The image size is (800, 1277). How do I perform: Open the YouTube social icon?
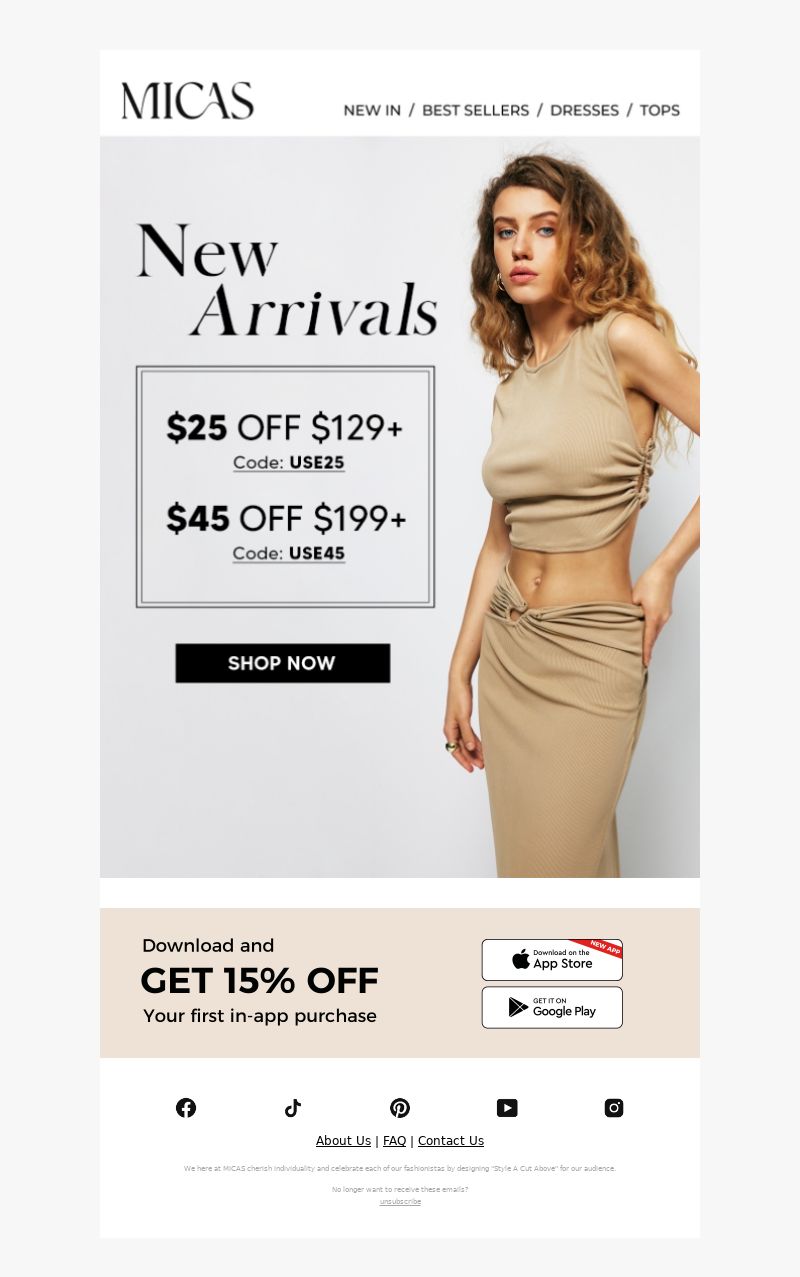tap(507, 1107)
